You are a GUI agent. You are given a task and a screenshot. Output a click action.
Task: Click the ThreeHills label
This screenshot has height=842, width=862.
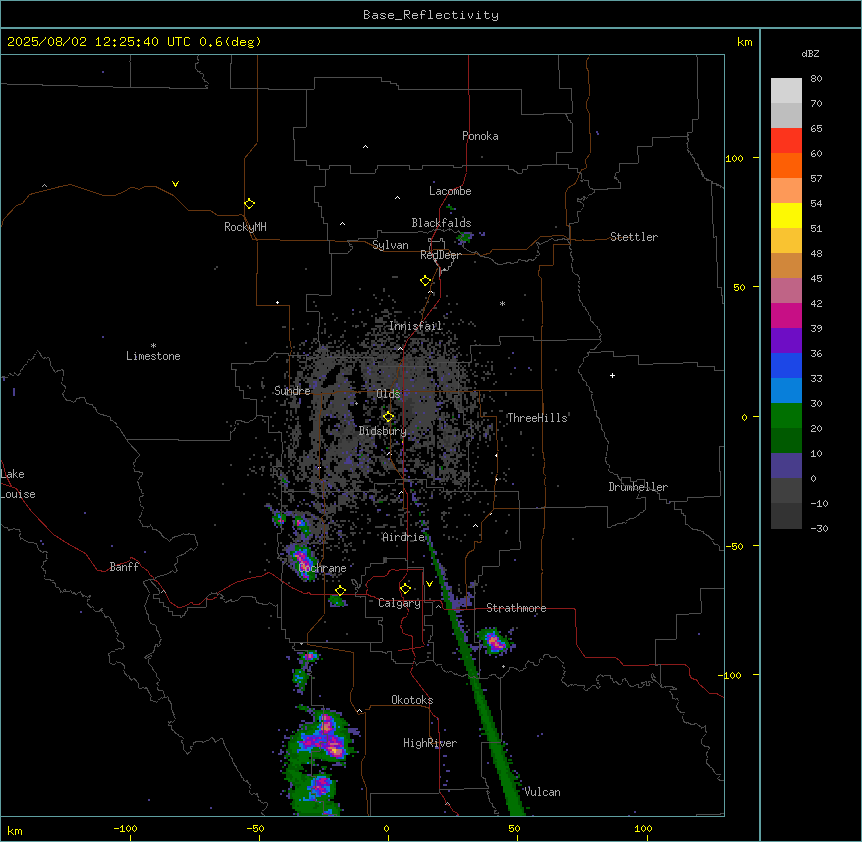click(x=537, y=418)
